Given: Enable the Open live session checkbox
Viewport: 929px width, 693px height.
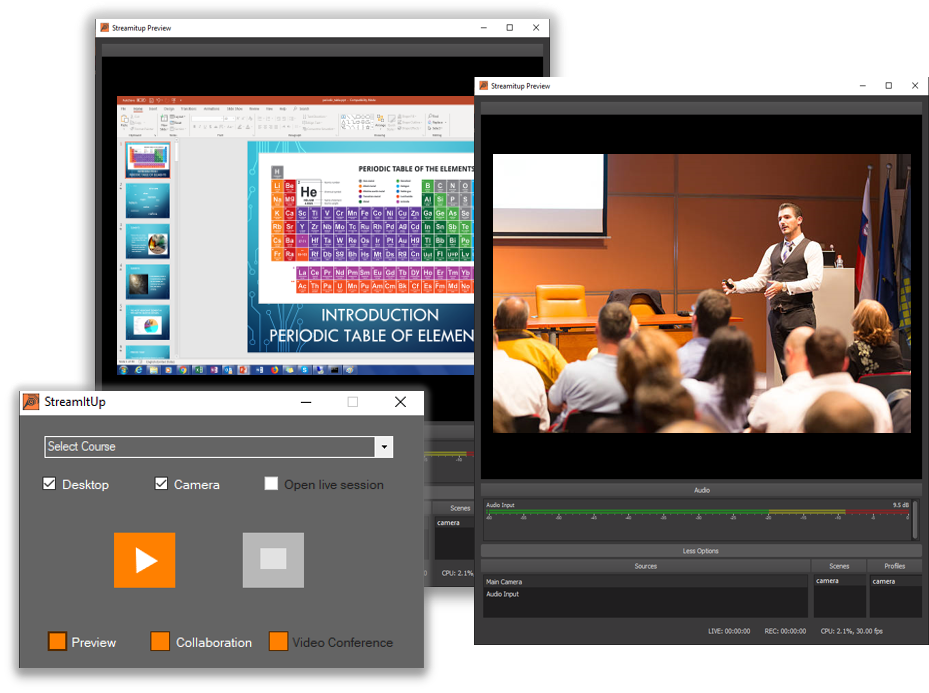Looking at the screenshot, I should click(271, 484).
